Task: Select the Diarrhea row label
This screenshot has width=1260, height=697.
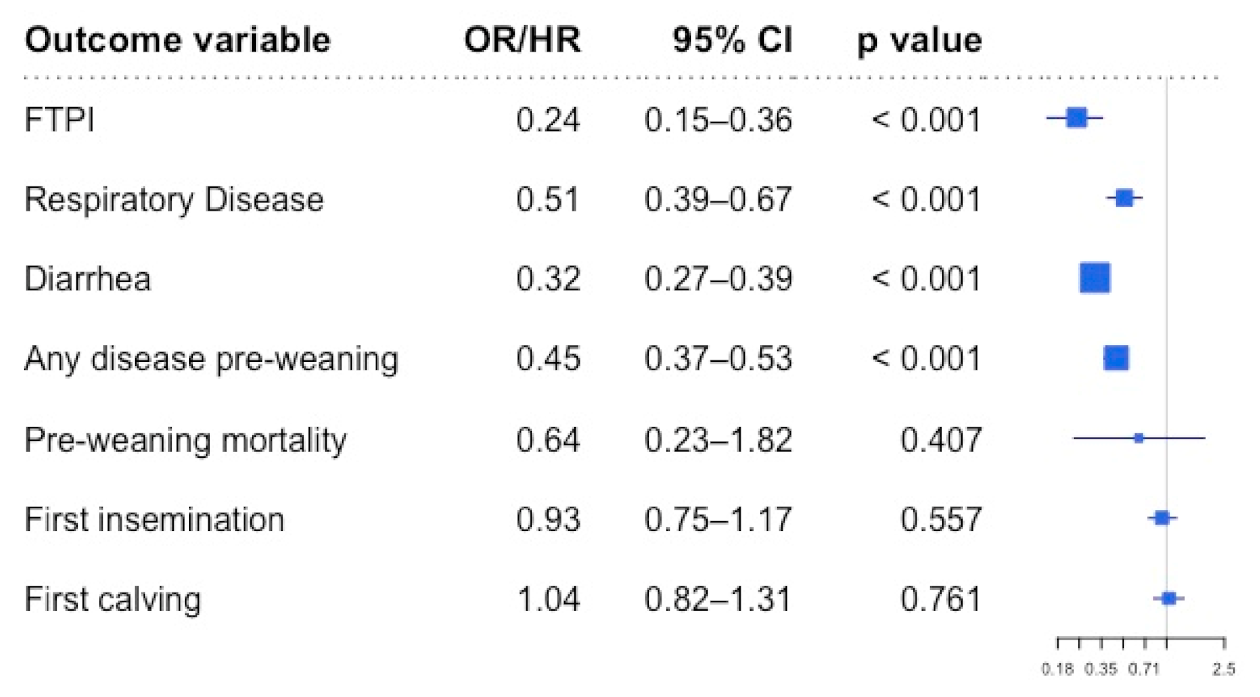Action: pyautogui.click(x=87, y=278)
